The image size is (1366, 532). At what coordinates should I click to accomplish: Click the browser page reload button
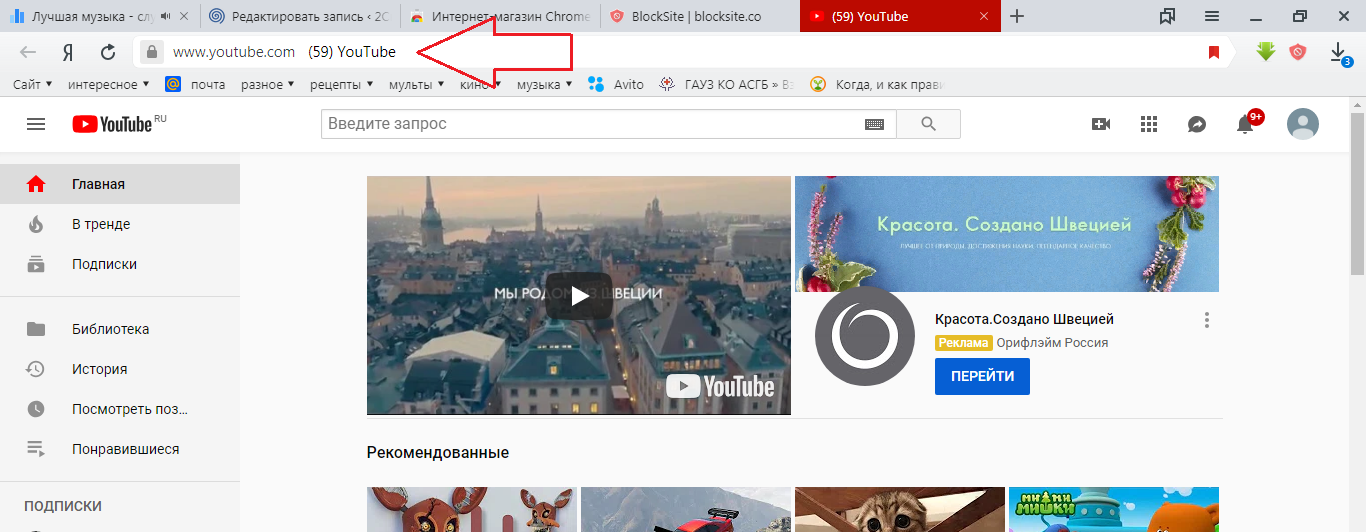coord(108,52)
